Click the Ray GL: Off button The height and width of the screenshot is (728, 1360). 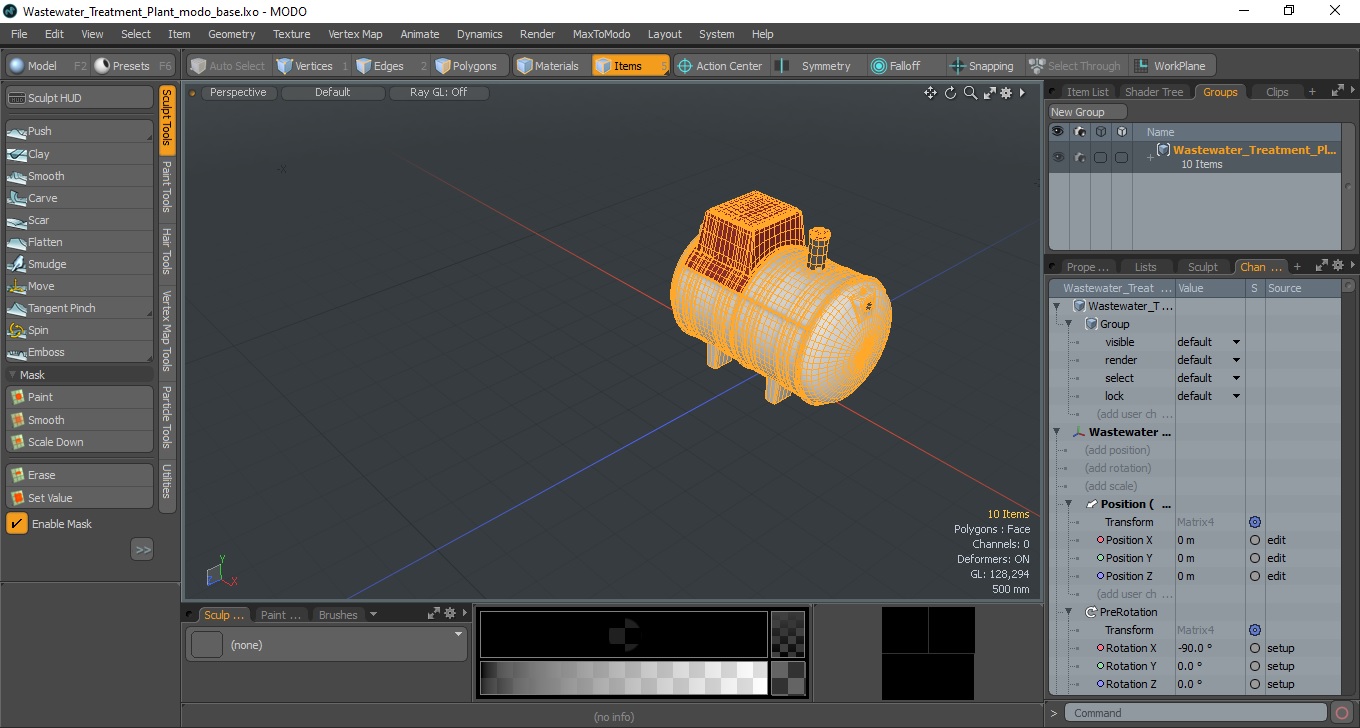(x=438, y=92)
